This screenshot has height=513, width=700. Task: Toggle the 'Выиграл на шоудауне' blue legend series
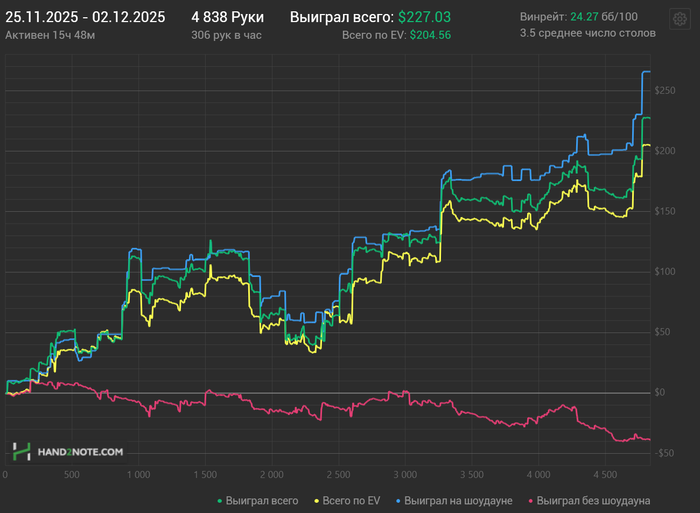(454, 501)
